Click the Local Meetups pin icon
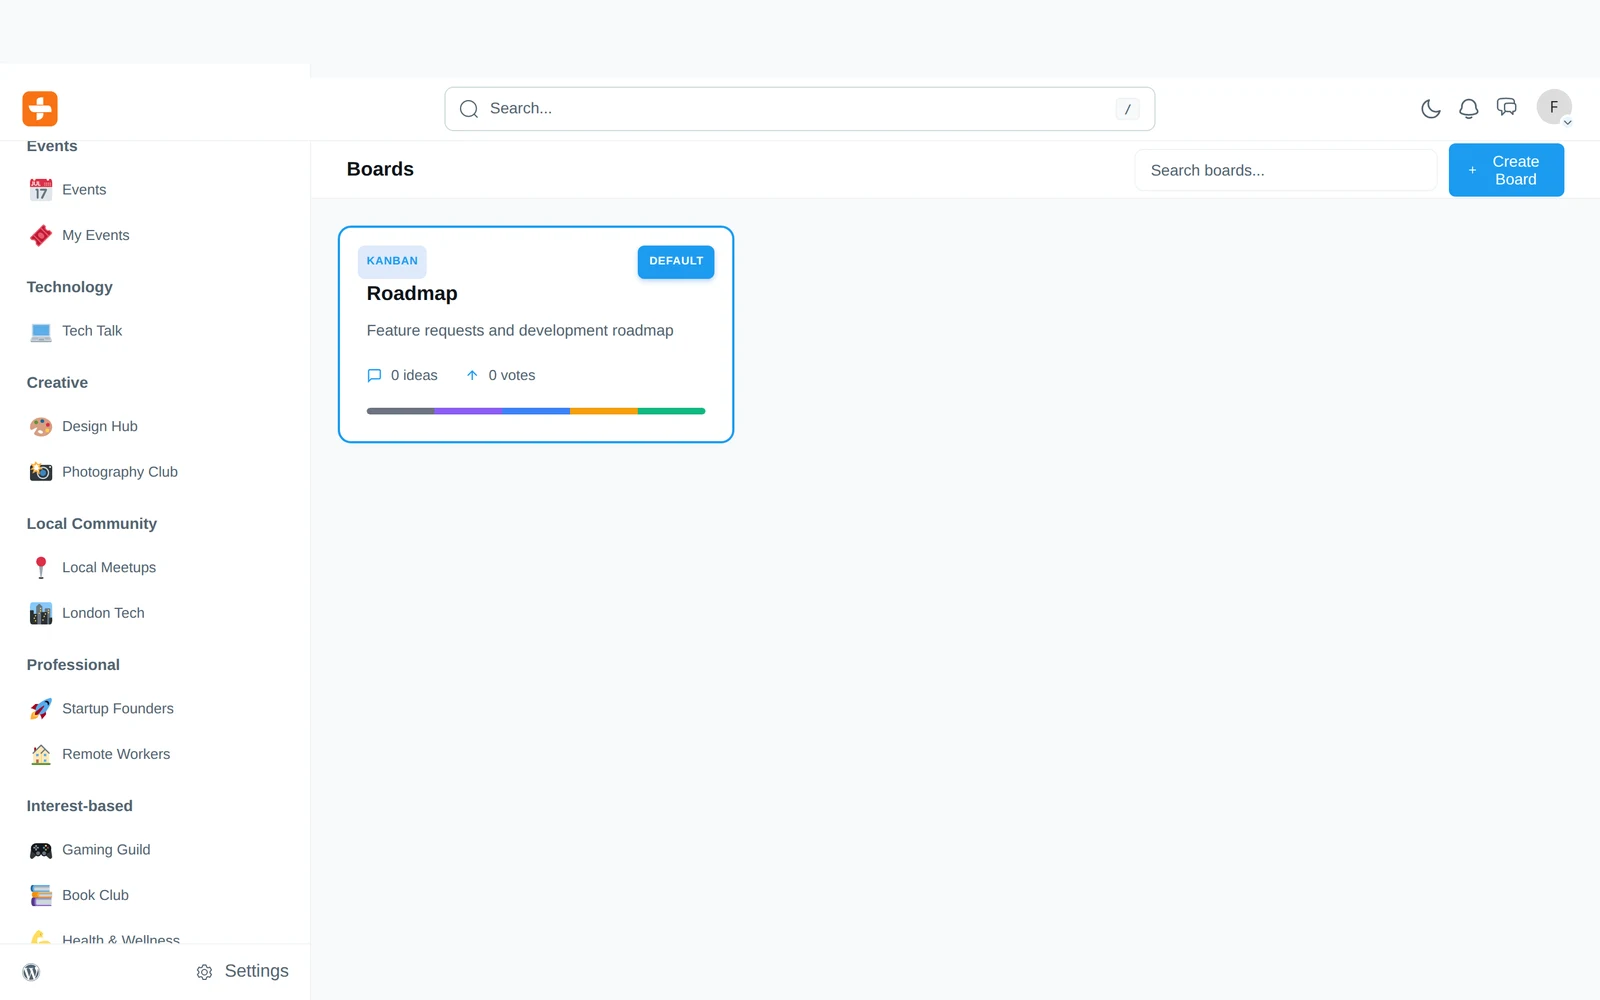This screenshot has width=1600, height=1000. [x=41, y=568]
